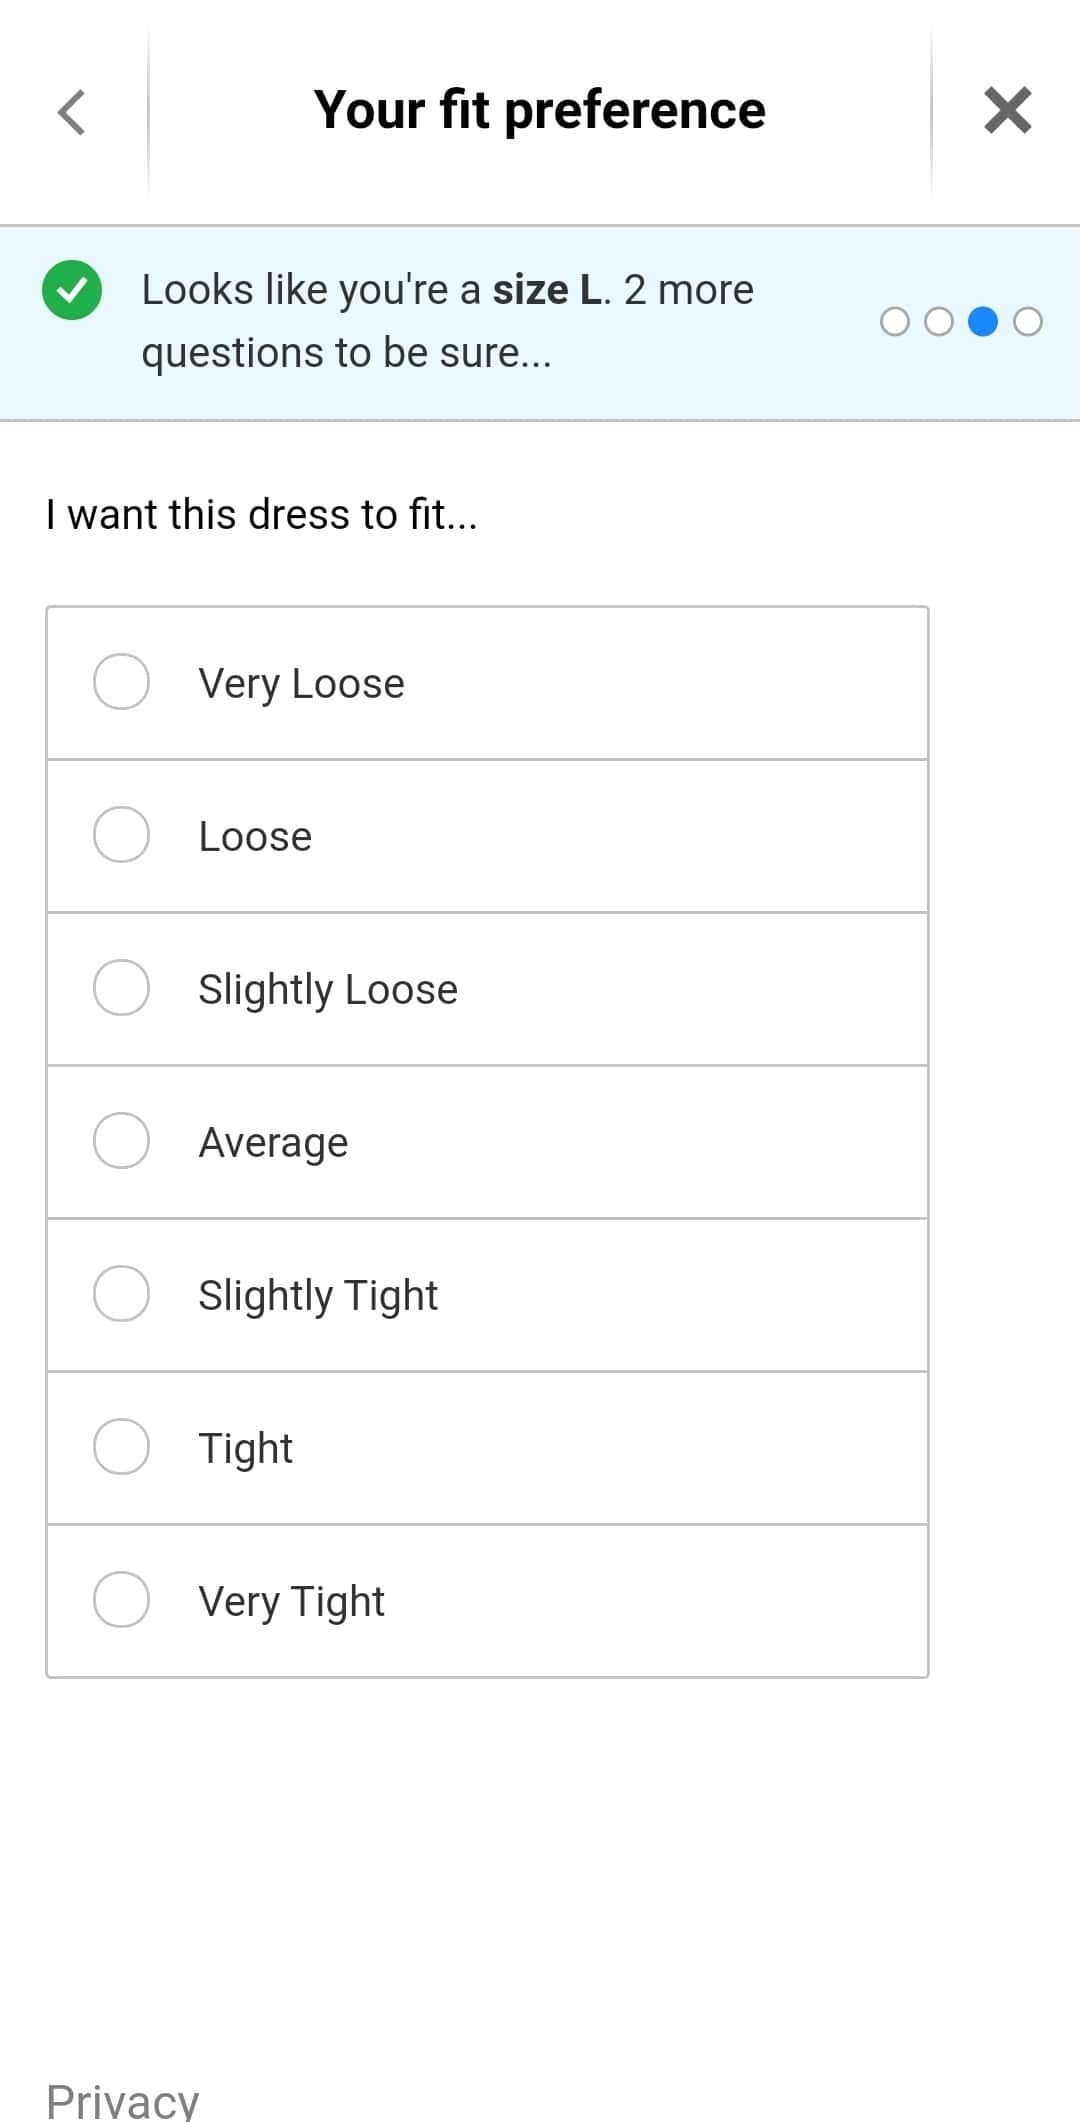
Task: Click the Slightly Tight option label
Action: (318, 1296)
